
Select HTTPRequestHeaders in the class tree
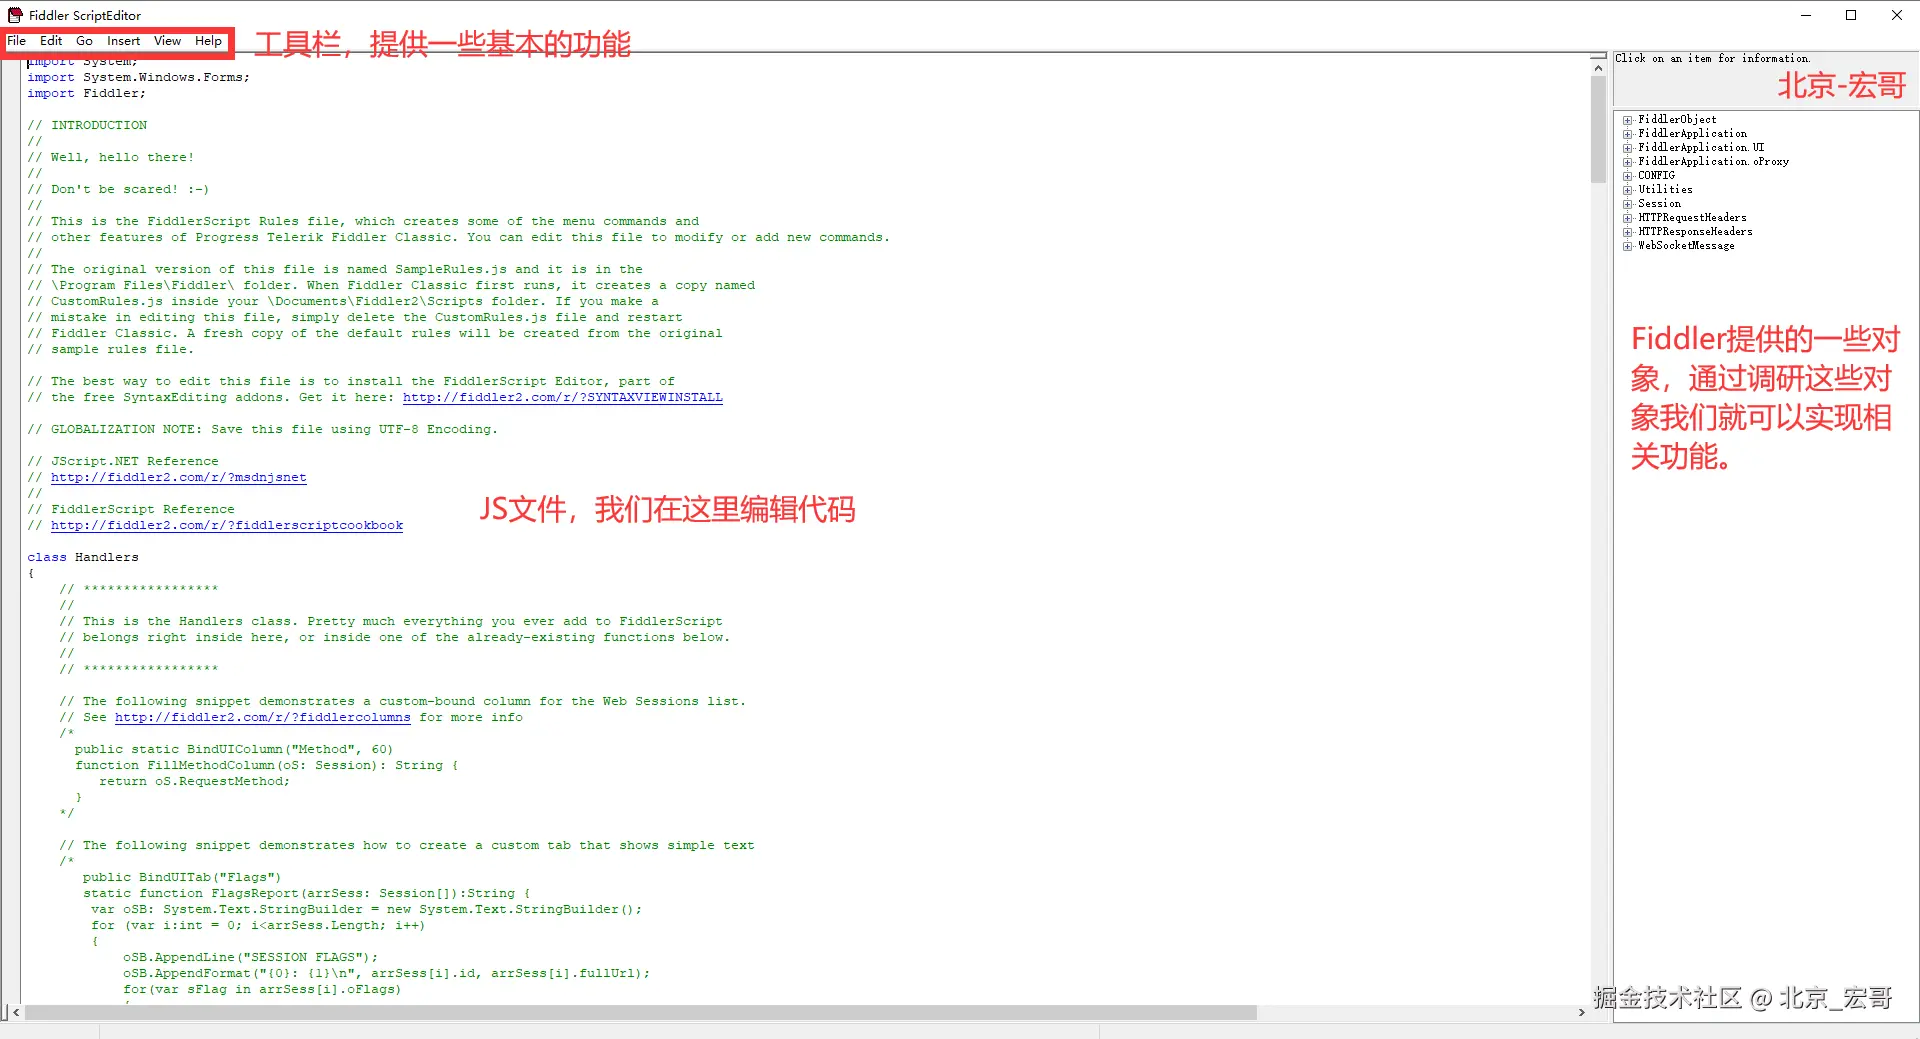click(x=1692, y=218)
